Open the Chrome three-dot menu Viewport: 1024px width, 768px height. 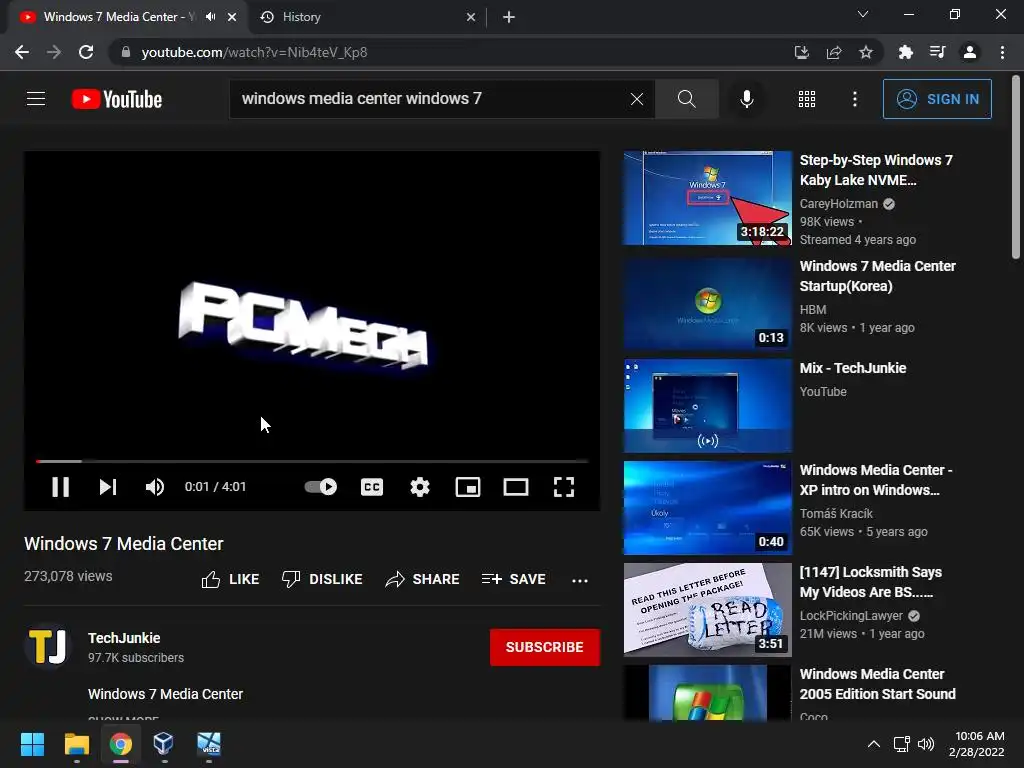(x=1002, y=52)
